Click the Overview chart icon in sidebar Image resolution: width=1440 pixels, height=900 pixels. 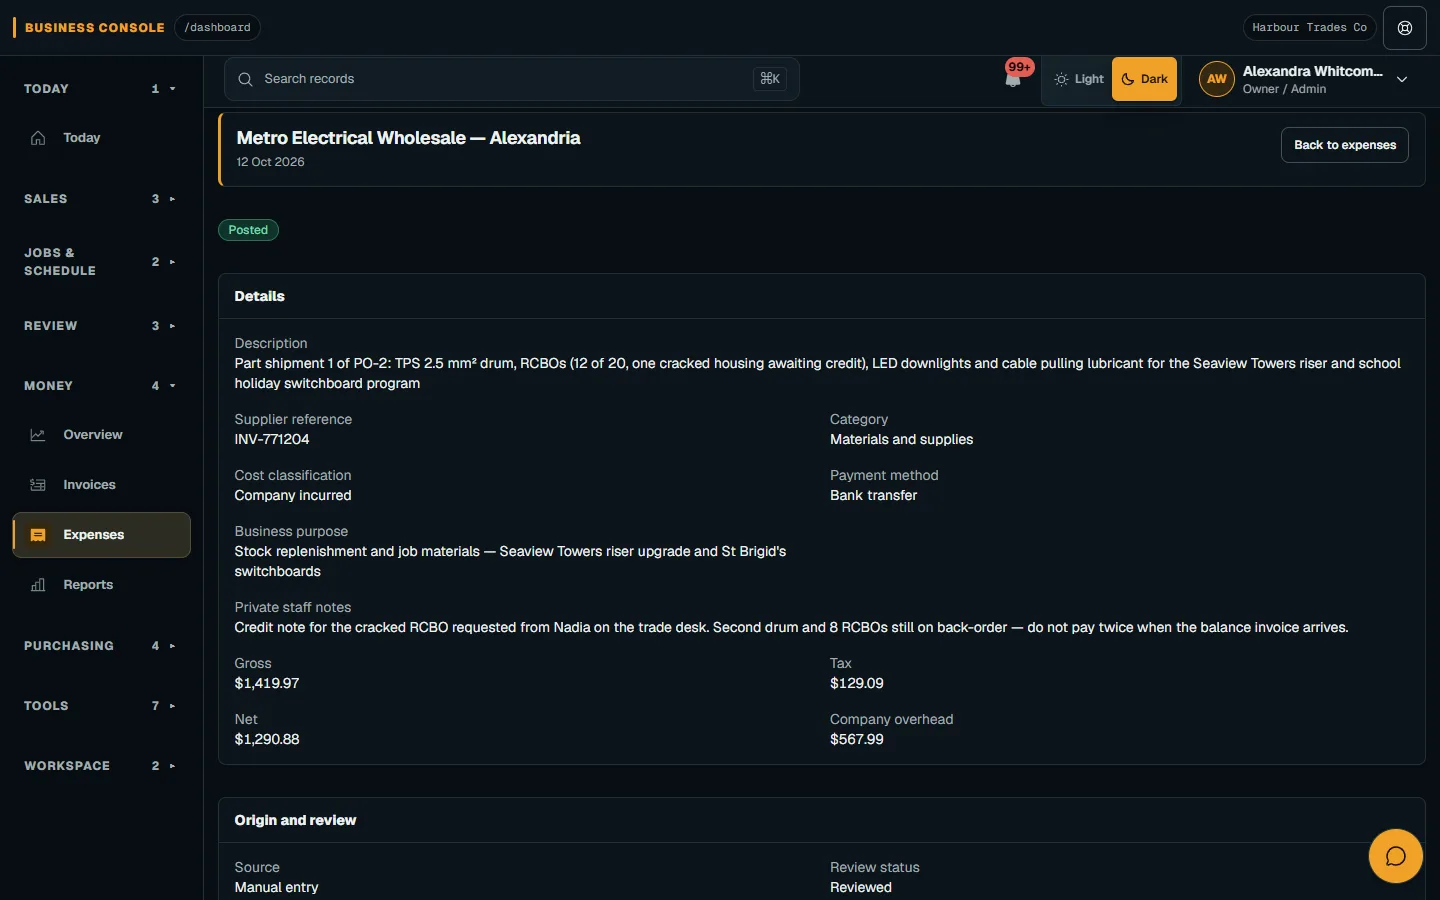pos(38,435)
